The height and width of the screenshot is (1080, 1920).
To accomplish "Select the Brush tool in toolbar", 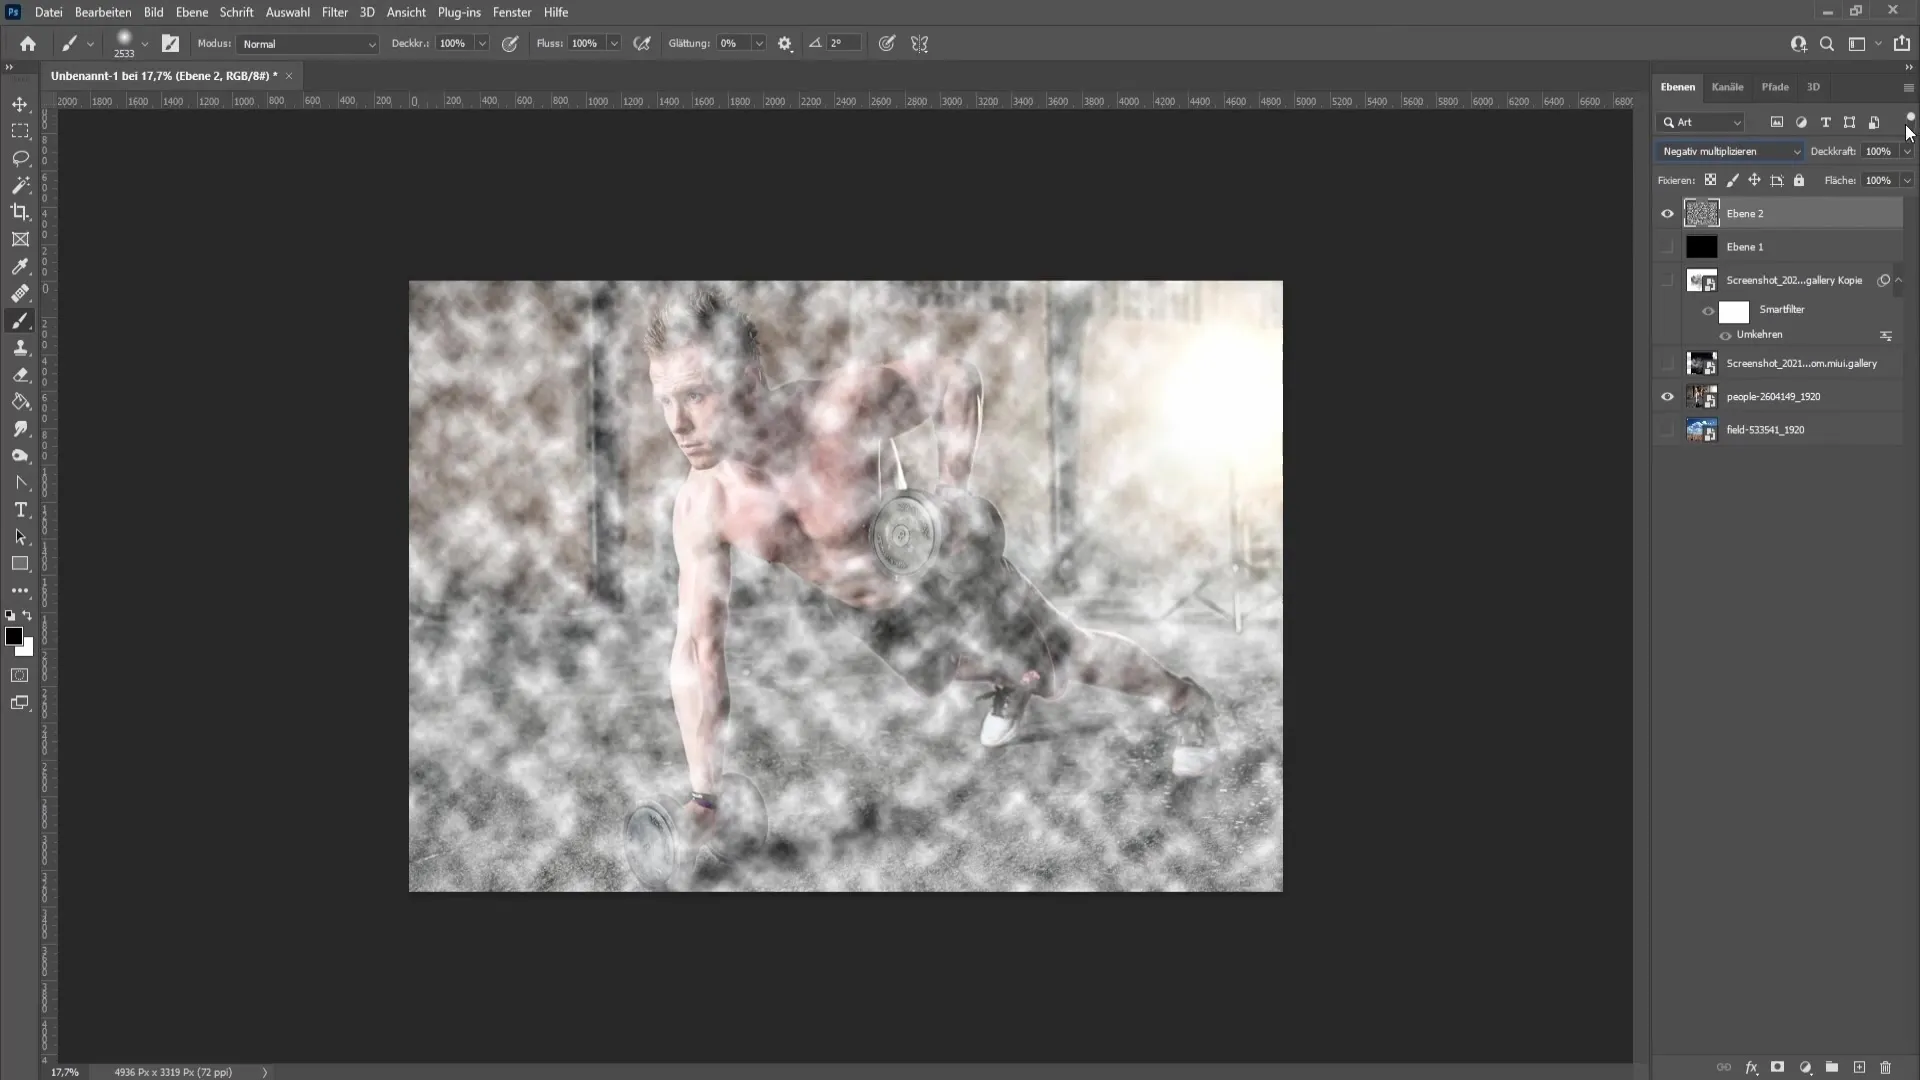I will [x=20, y=322].
